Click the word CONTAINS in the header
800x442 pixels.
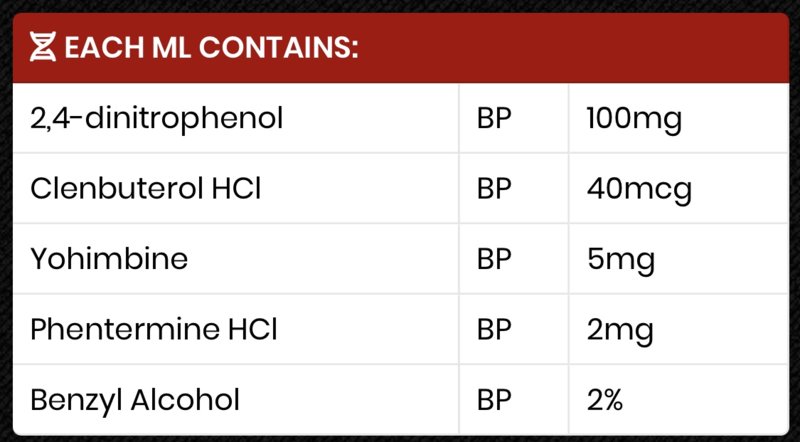click(279, 47)
